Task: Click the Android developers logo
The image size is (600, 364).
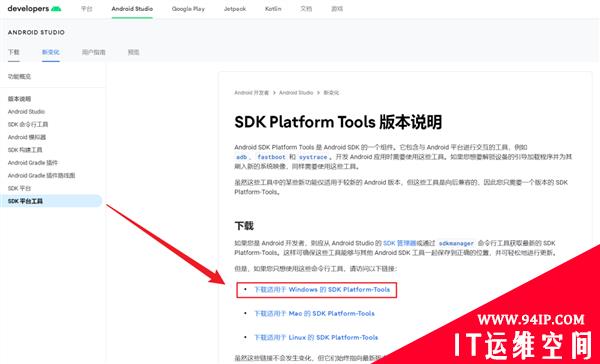Action: tap(34, 8)
